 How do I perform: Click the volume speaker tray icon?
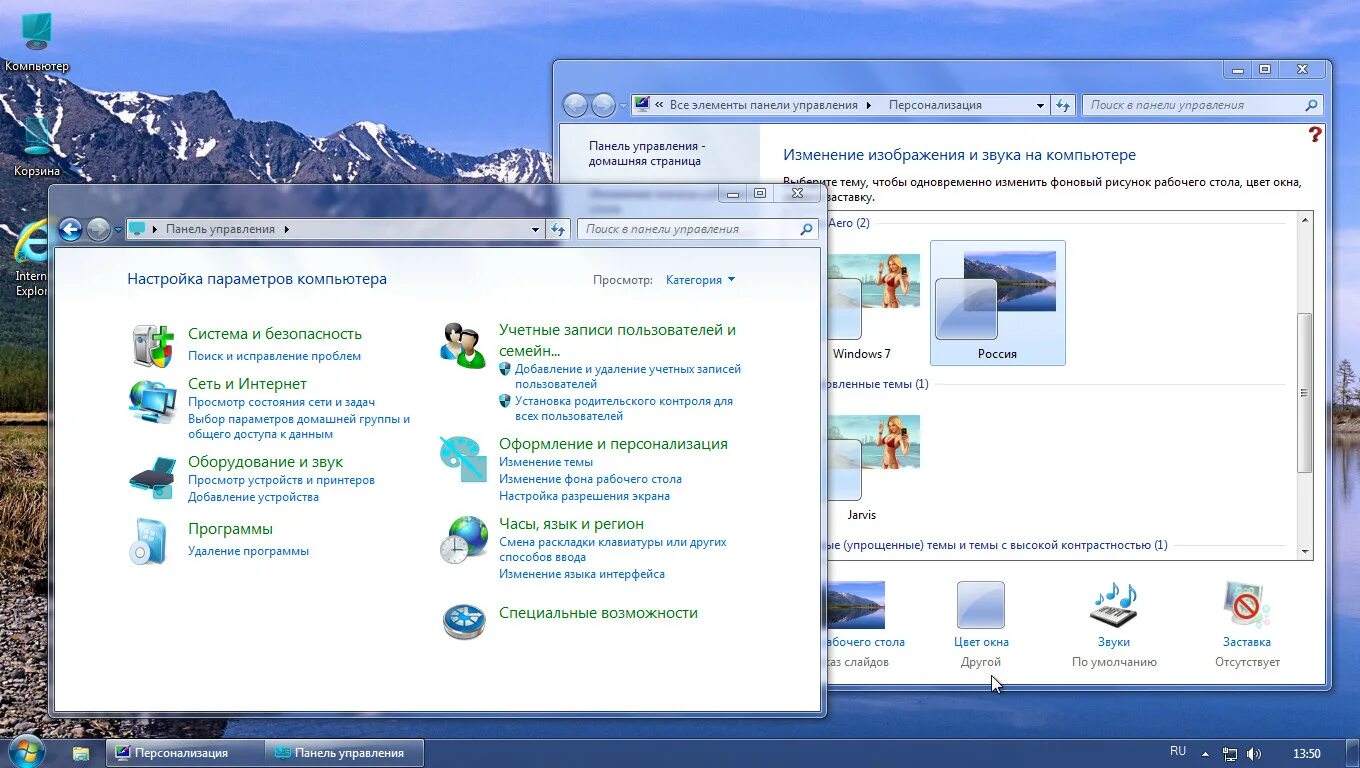tap(1253, 753)
